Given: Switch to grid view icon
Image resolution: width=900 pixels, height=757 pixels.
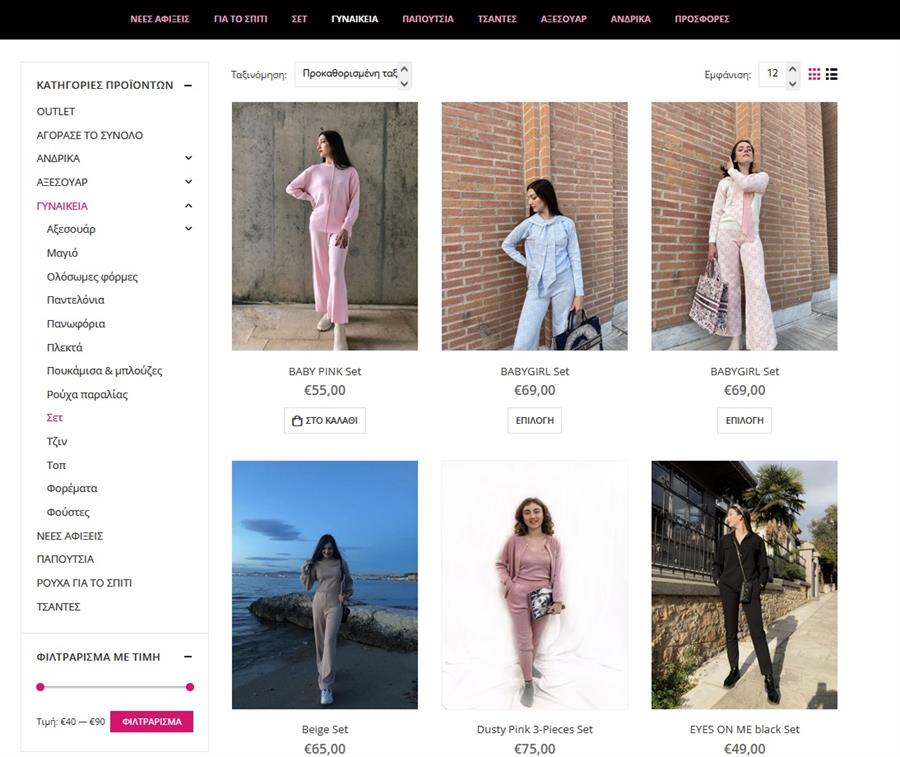Looking at the screenshot, I should pyautogui.click(x=814, y=74).
